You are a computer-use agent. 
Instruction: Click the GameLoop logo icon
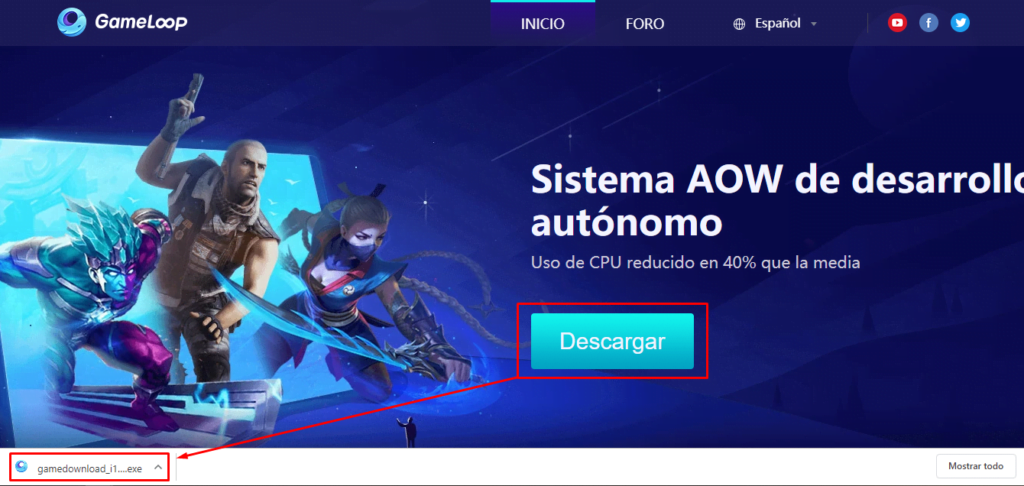(x=71, y=22)
